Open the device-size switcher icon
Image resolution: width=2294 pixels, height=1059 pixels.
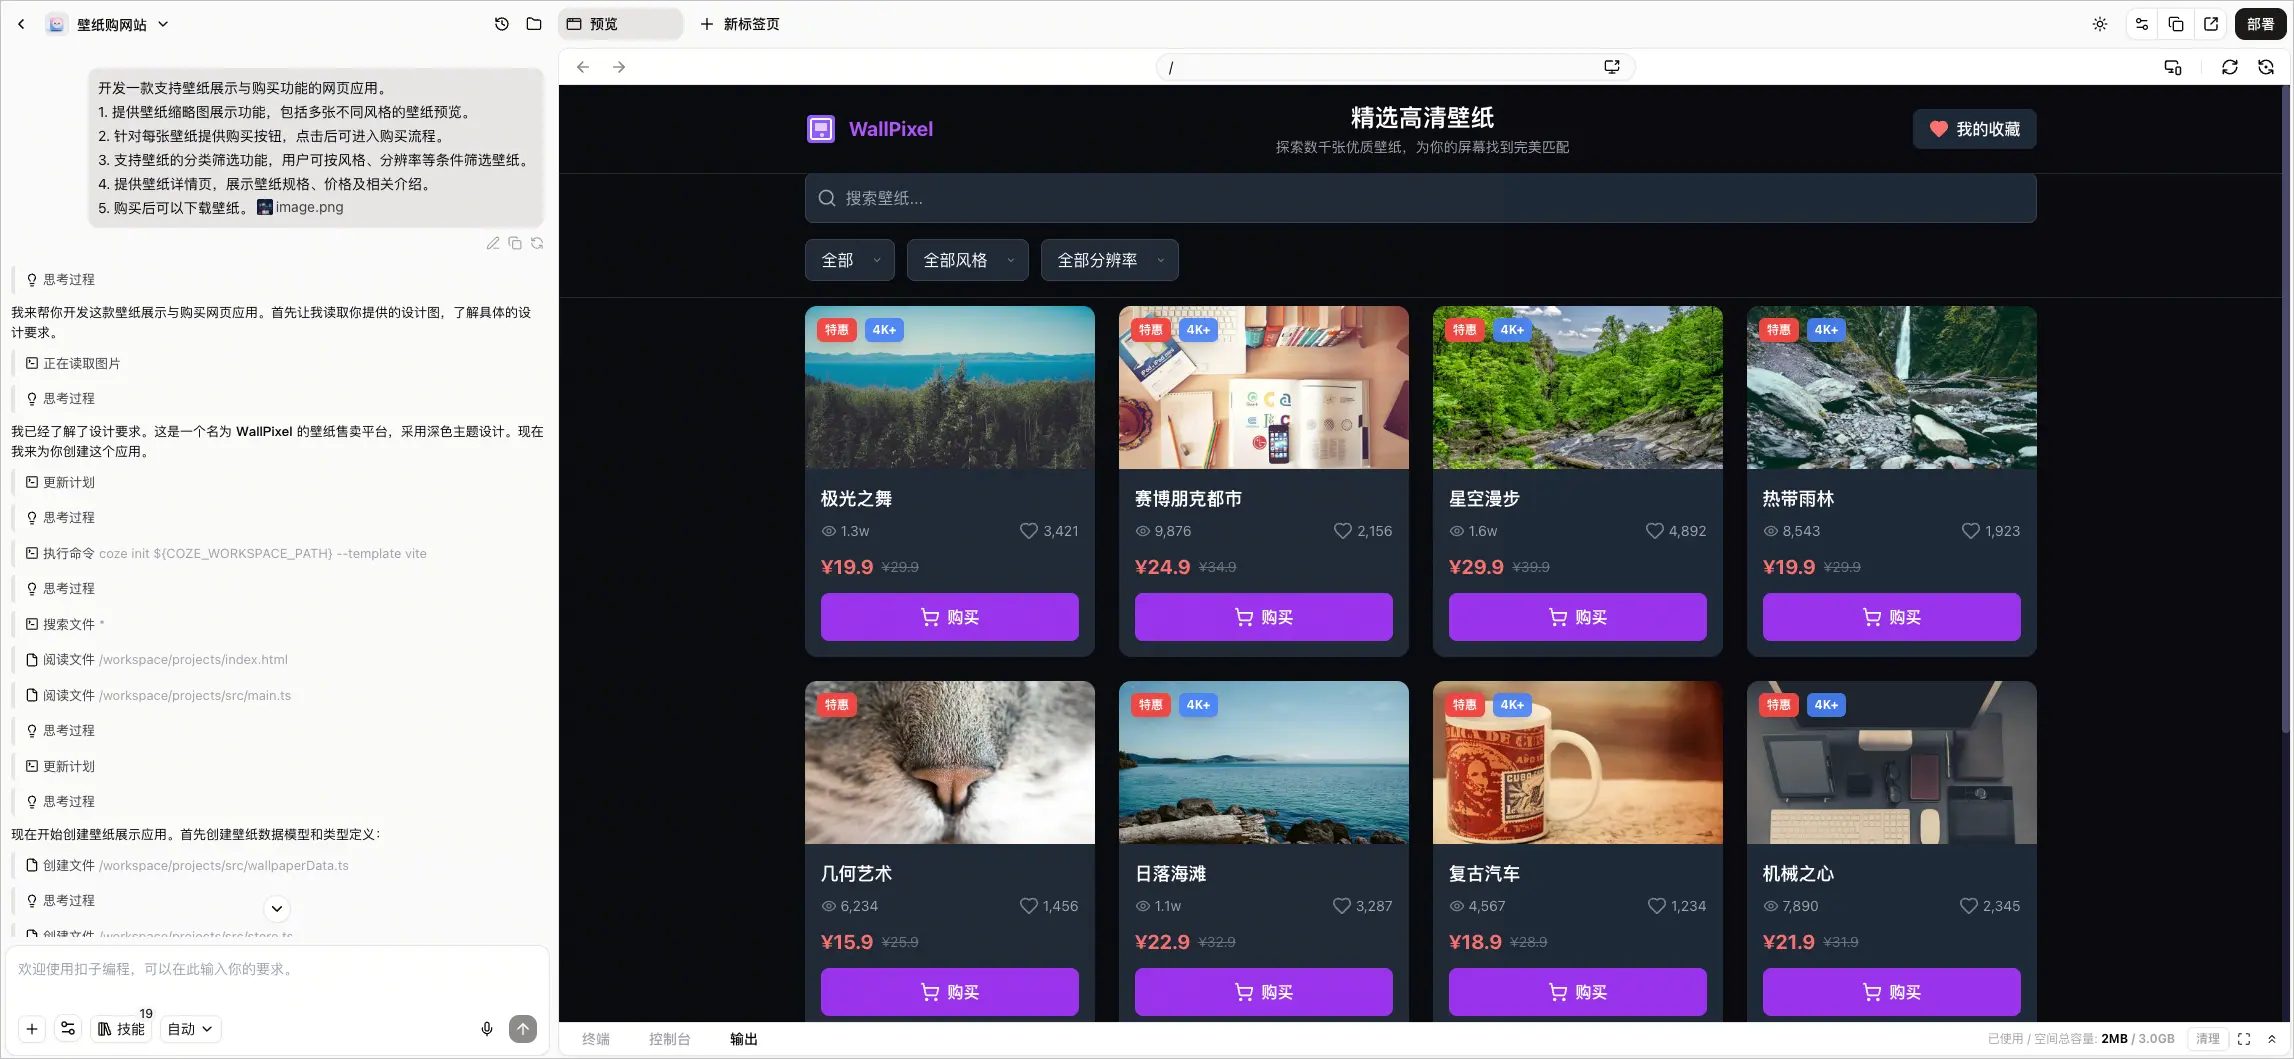point(2173,67)
